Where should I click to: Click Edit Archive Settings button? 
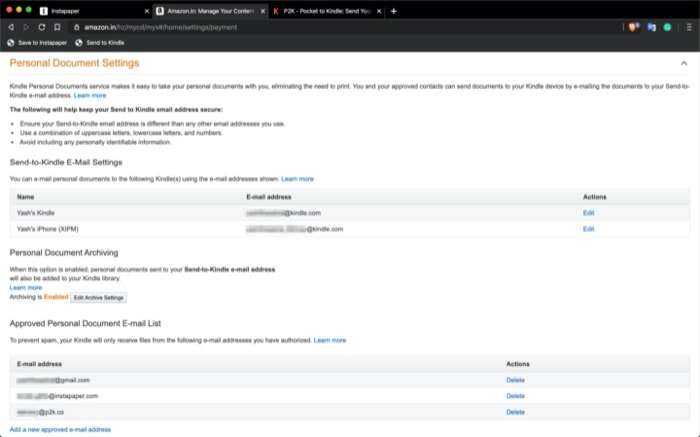(99, 298)
